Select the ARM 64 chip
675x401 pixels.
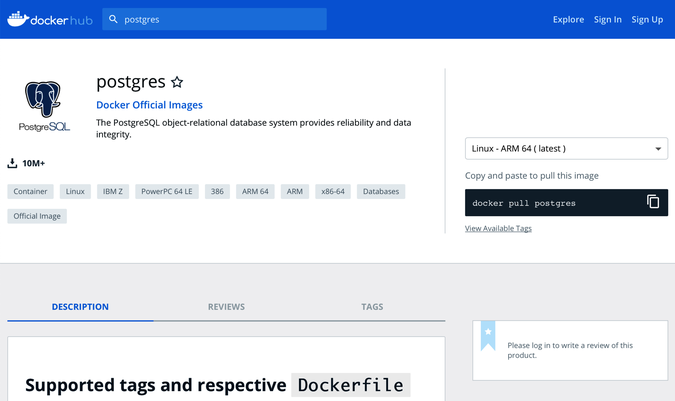(x=255, y=191)
